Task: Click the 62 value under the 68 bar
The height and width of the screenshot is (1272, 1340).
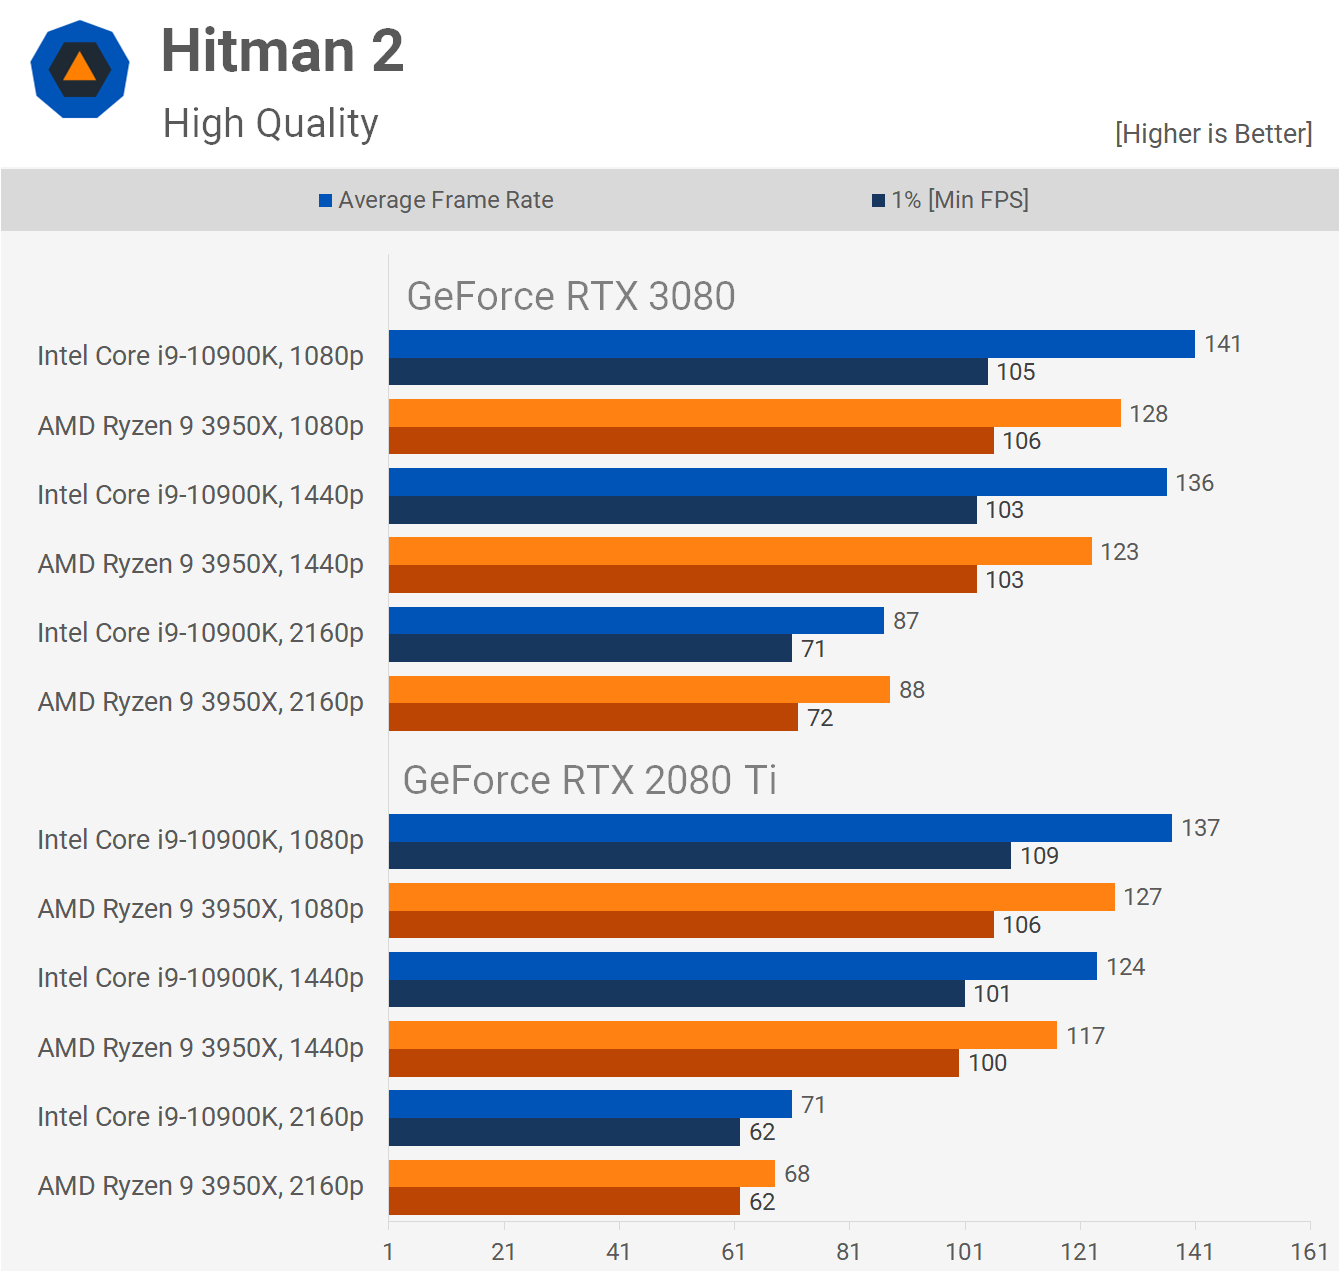Action: [762, 1202]
